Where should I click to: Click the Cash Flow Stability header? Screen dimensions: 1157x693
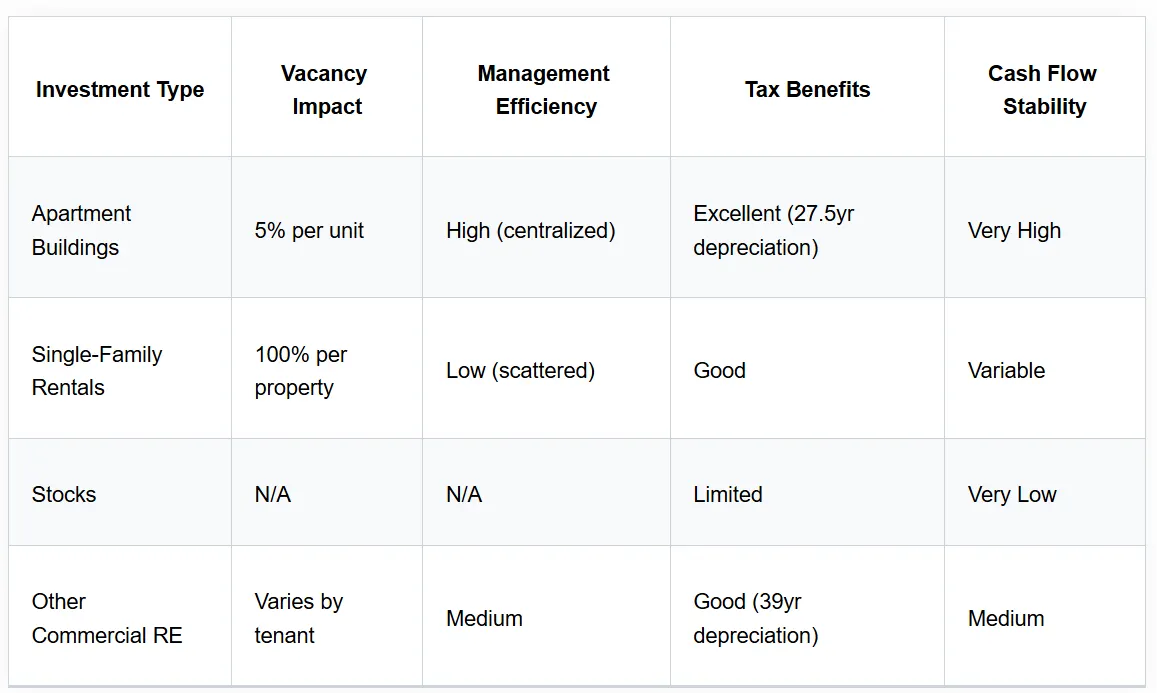click(1043, 89)
